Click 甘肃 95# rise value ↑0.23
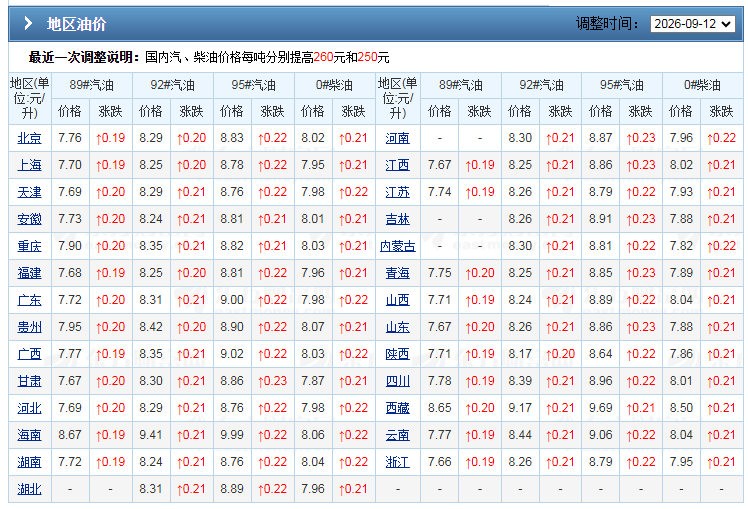This screenshot has width=748, height=509. [x=272, y=381]
